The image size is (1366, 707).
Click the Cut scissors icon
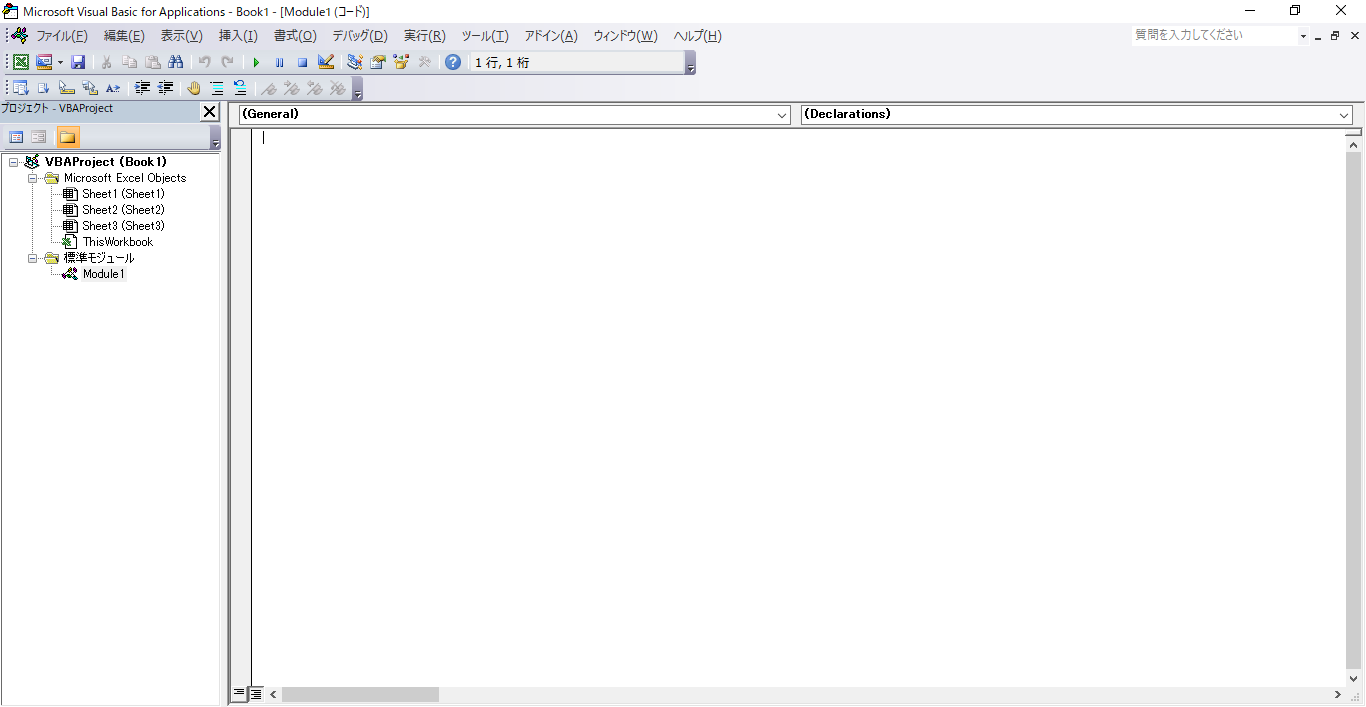[106, 62]
